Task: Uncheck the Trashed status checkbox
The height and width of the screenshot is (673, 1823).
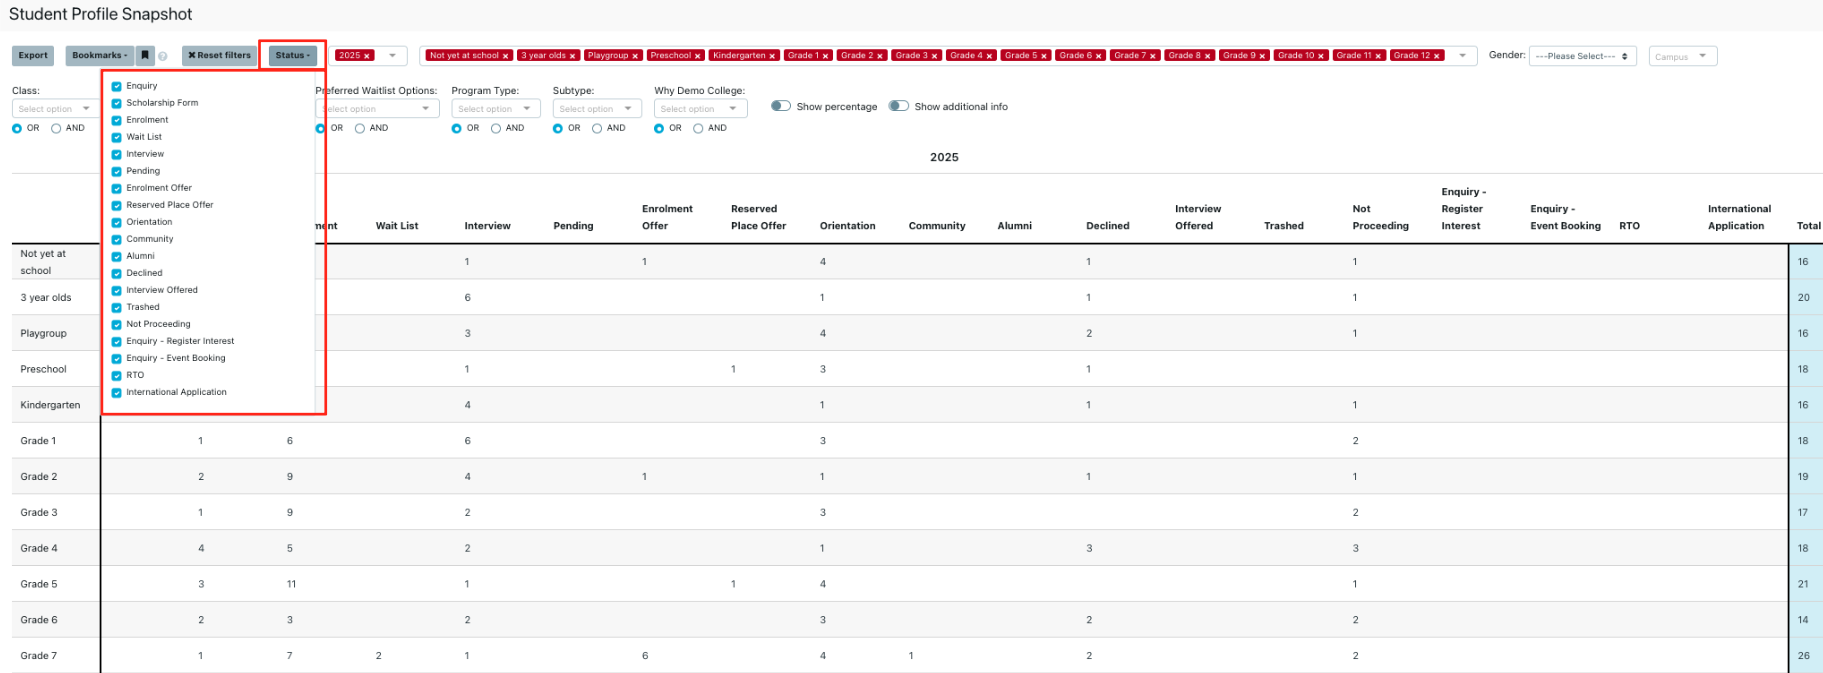Action: tap(117, 307)
